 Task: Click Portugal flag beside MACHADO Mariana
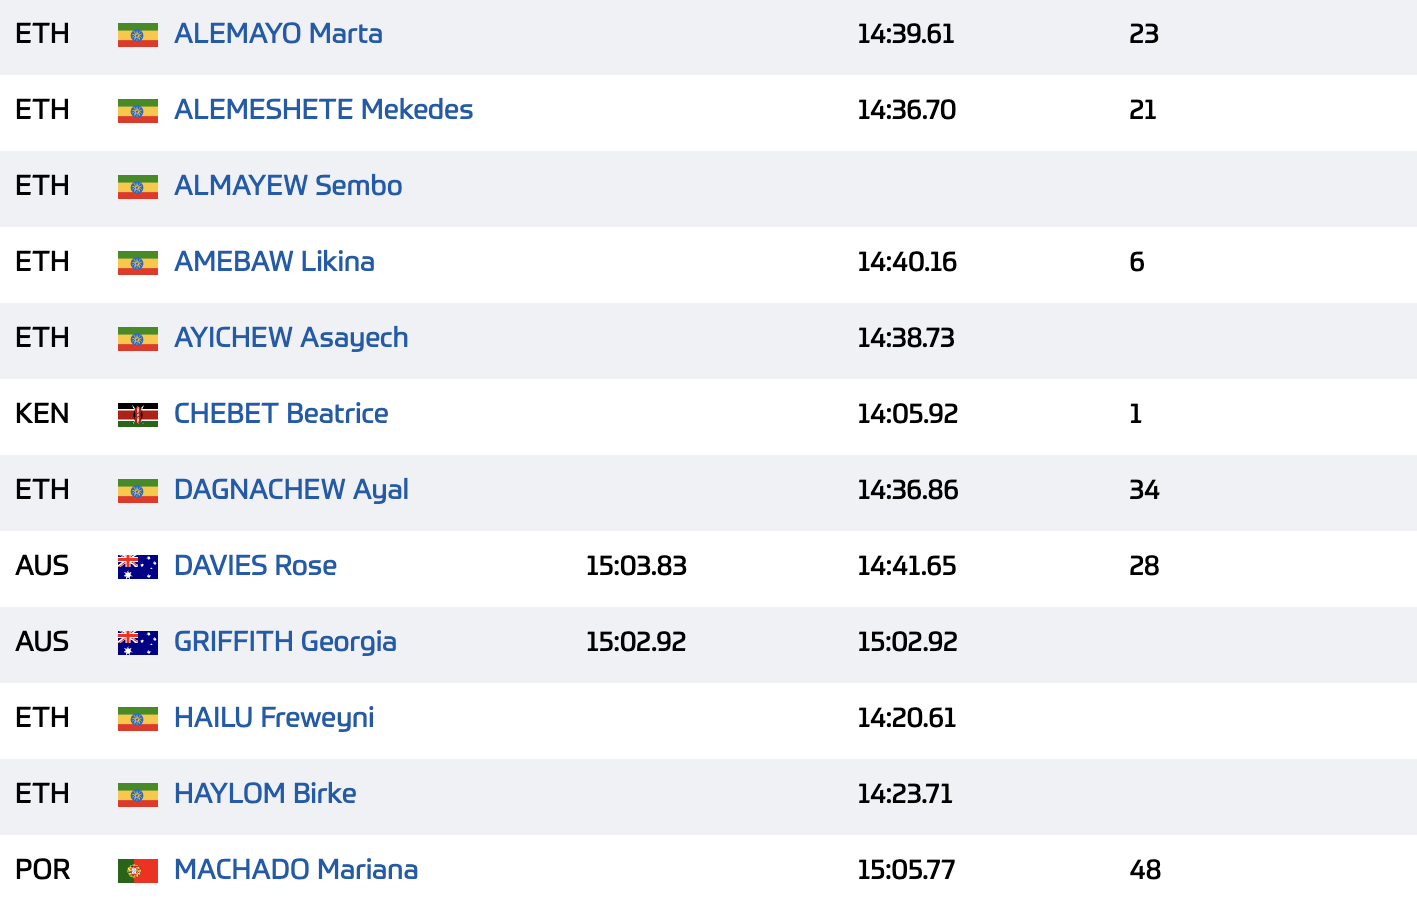coord(138,871)
